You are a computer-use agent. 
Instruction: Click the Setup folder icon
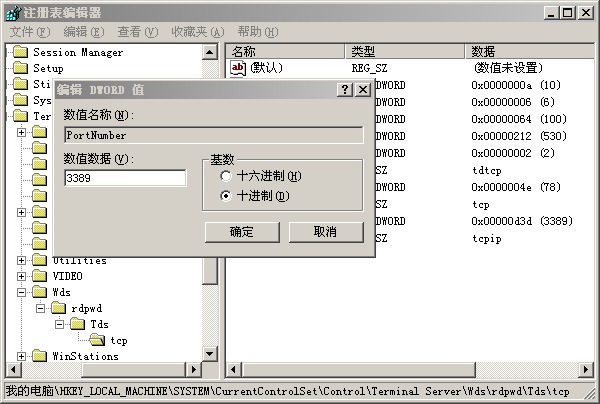pos(21,68)
